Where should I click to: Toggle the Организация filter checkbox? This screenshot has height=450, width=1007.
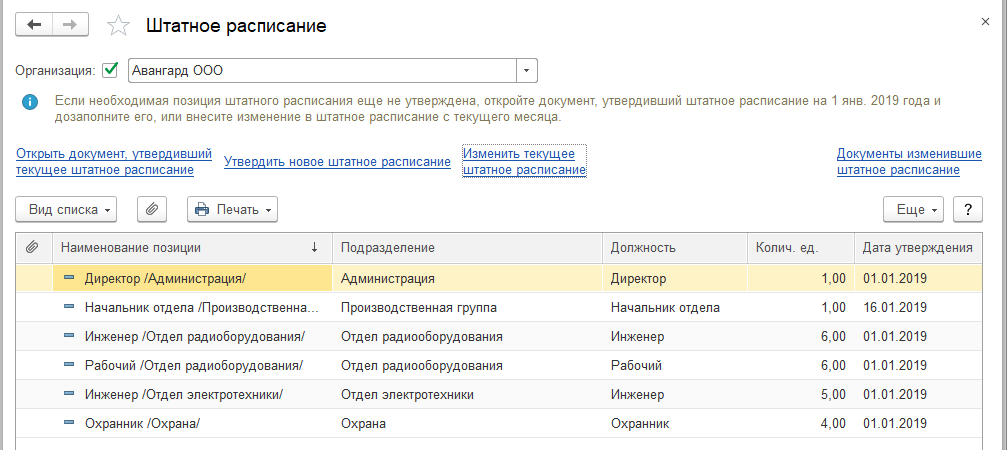111,71
